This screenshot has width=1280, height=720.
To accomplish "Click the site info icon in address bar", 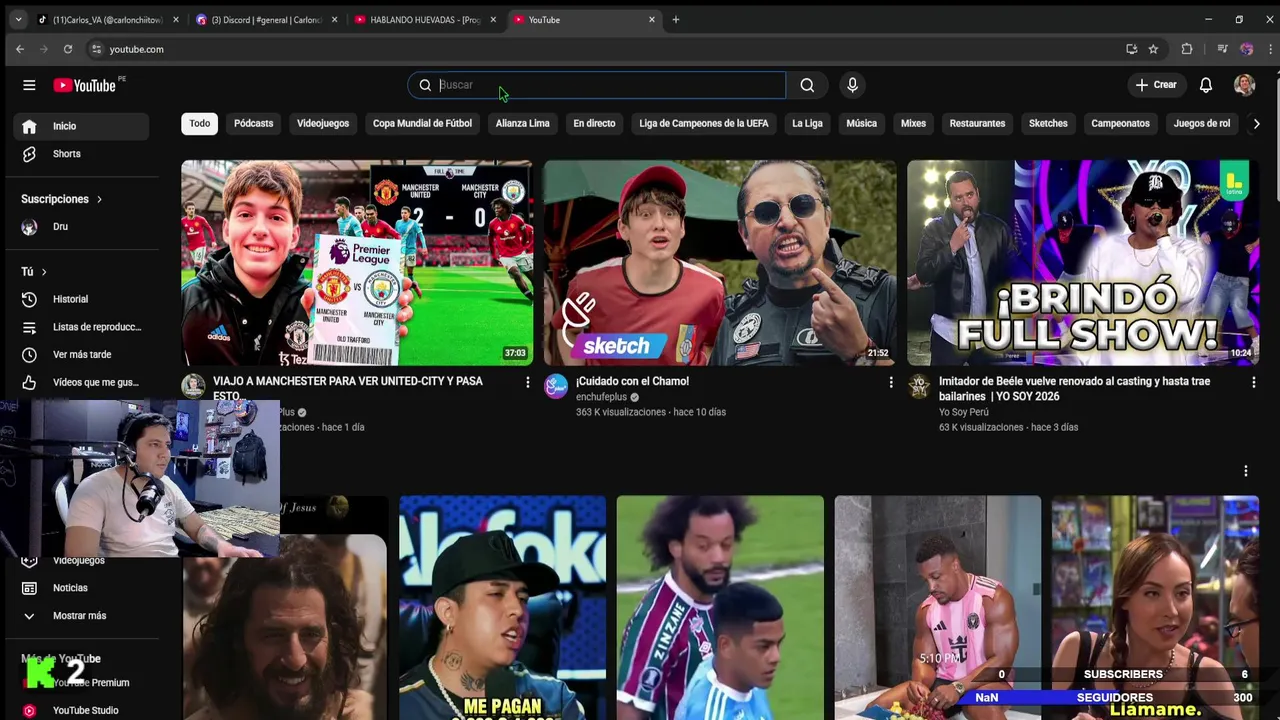I will point(97,49).
